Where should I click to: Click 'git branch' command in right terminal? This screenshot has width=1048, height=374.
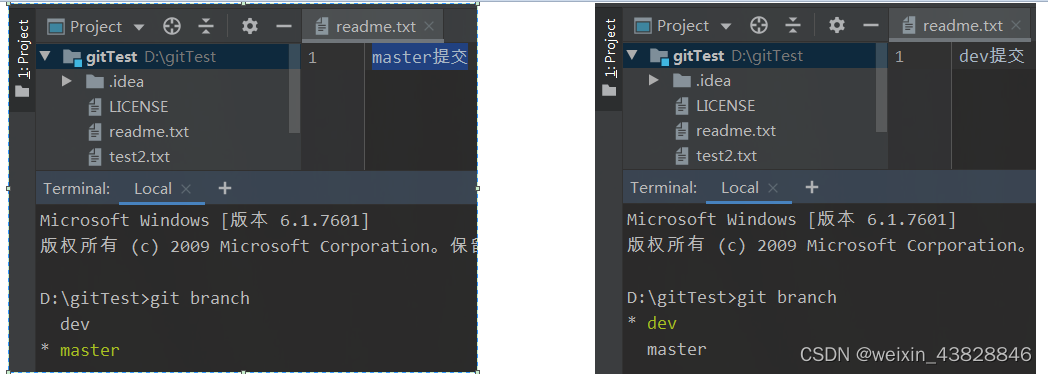[x=787, y=297]
